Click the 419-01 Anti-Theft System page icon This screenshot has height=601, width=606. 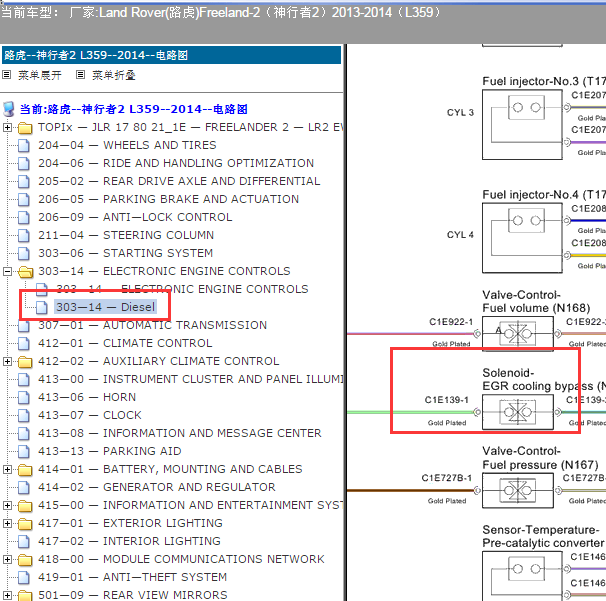[24, 577]
